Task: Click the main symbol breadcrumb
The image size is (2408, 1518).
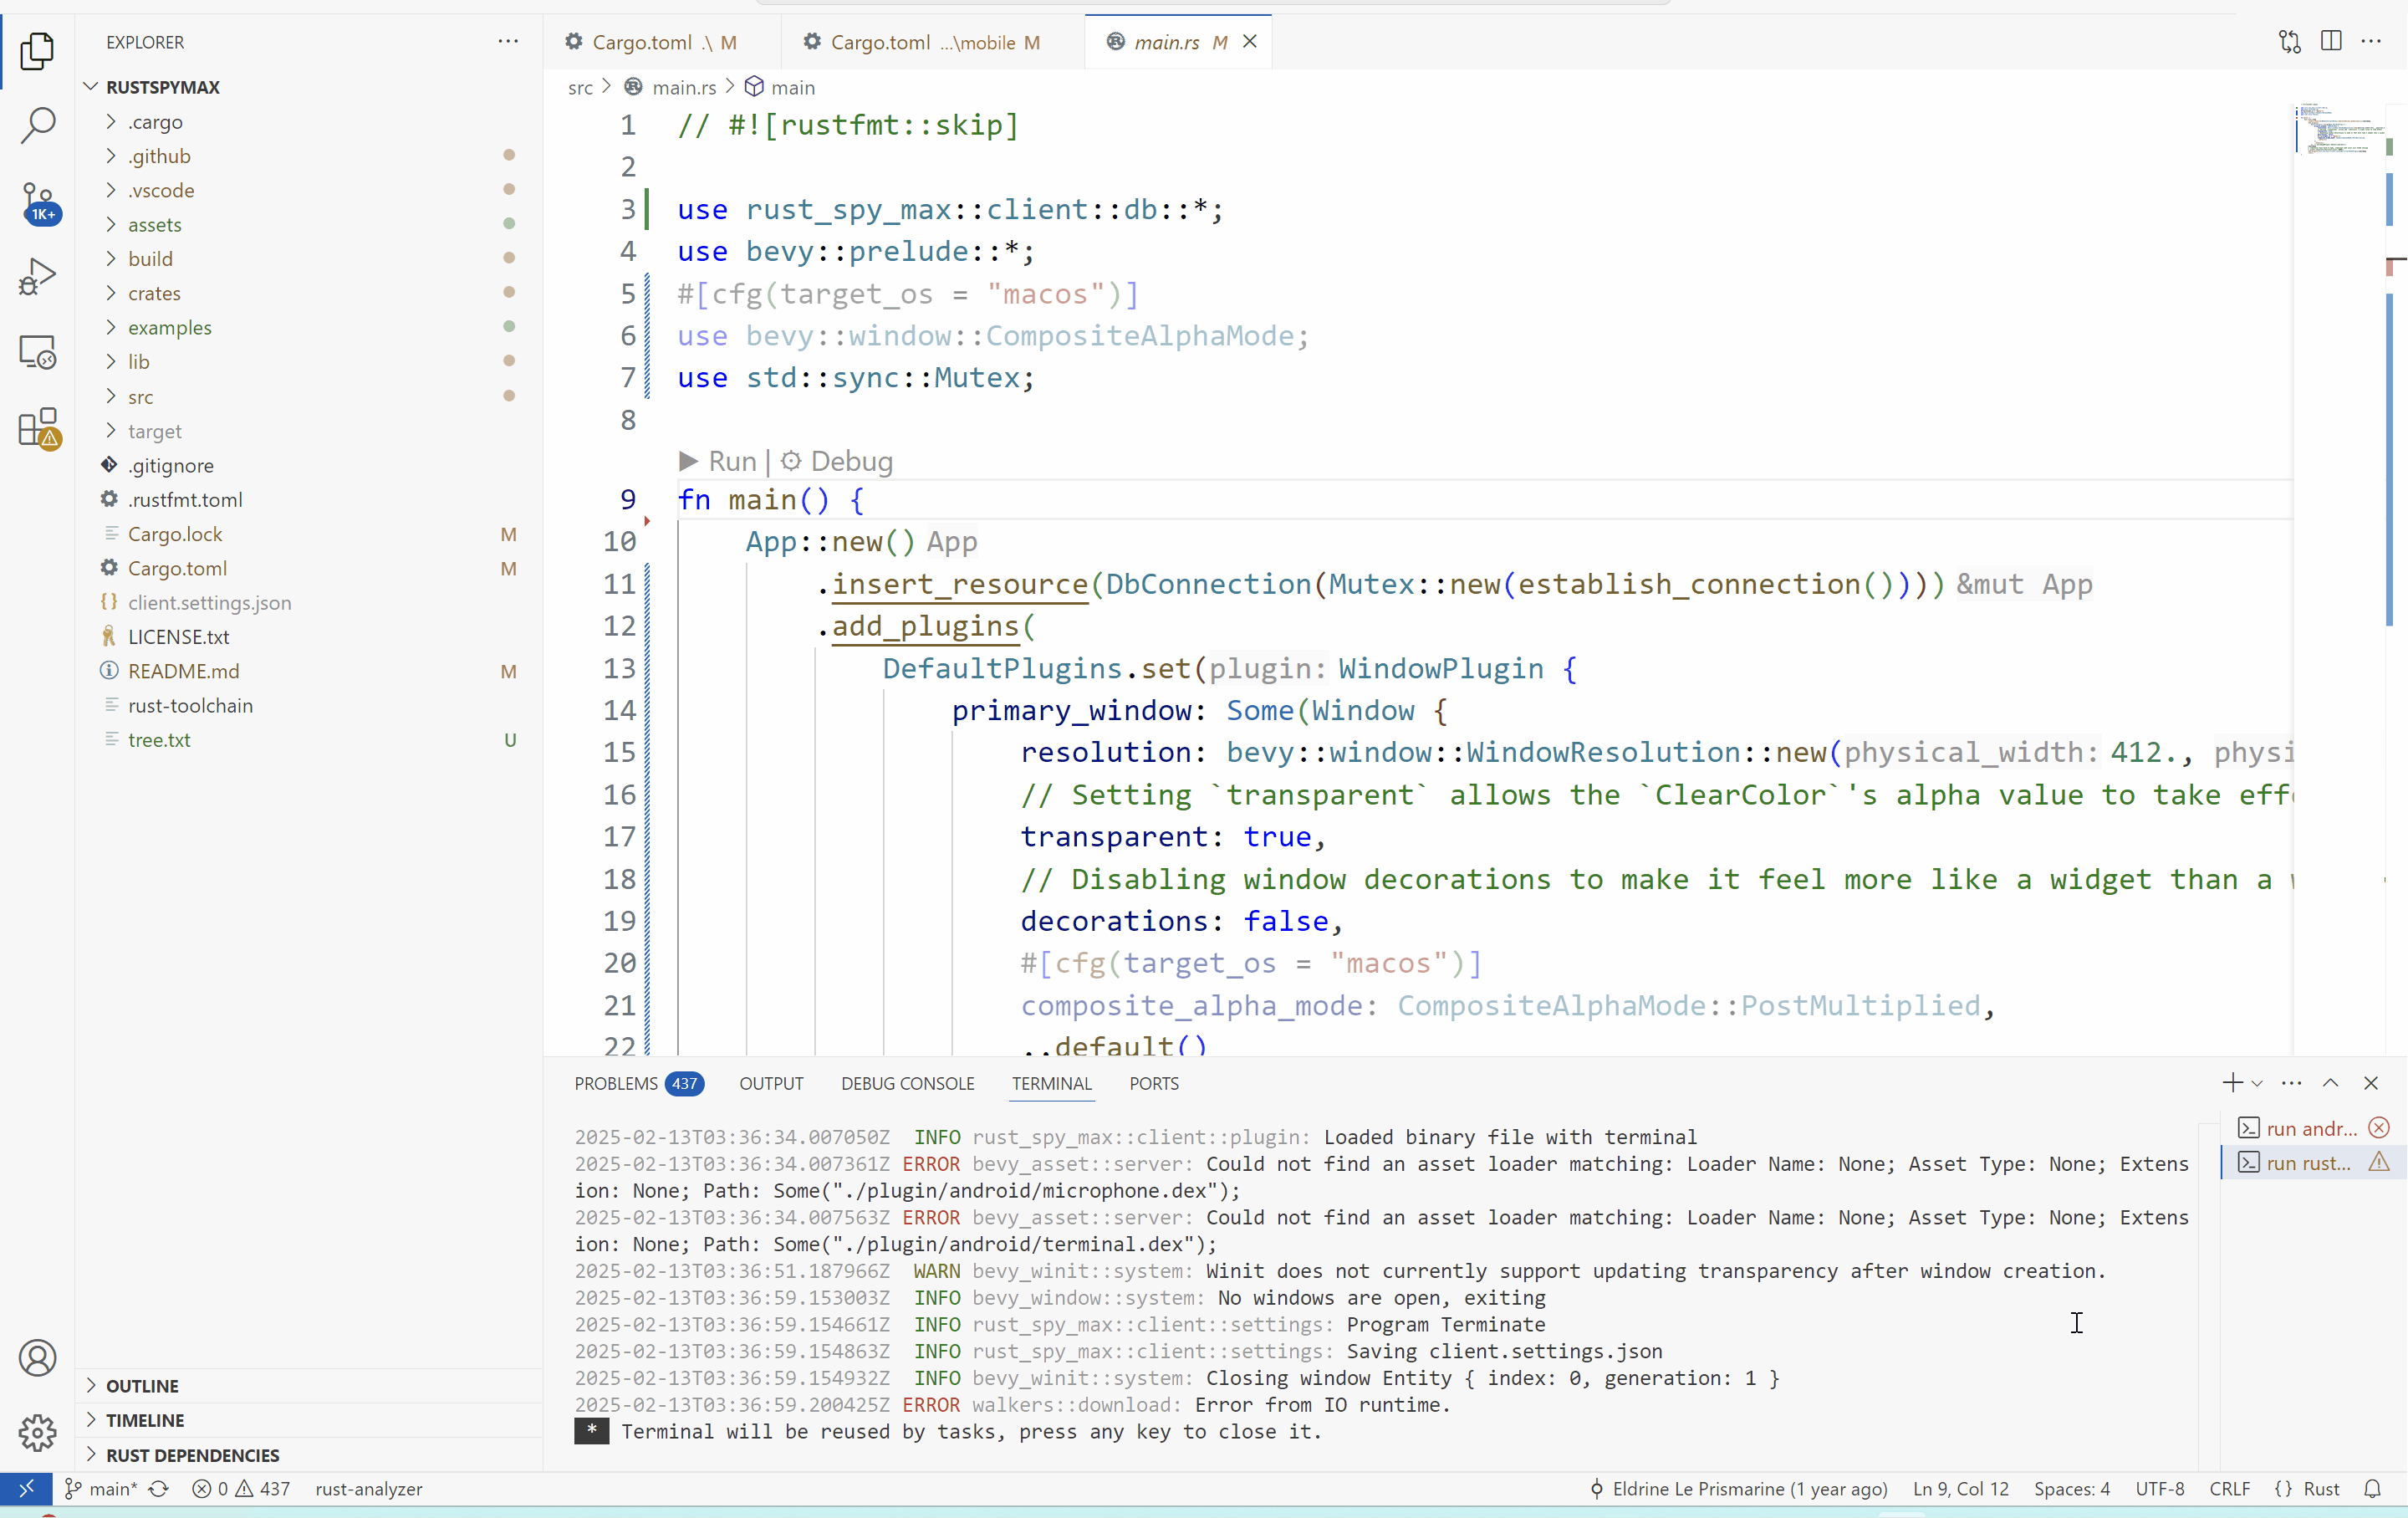Action: click(781, 87)
